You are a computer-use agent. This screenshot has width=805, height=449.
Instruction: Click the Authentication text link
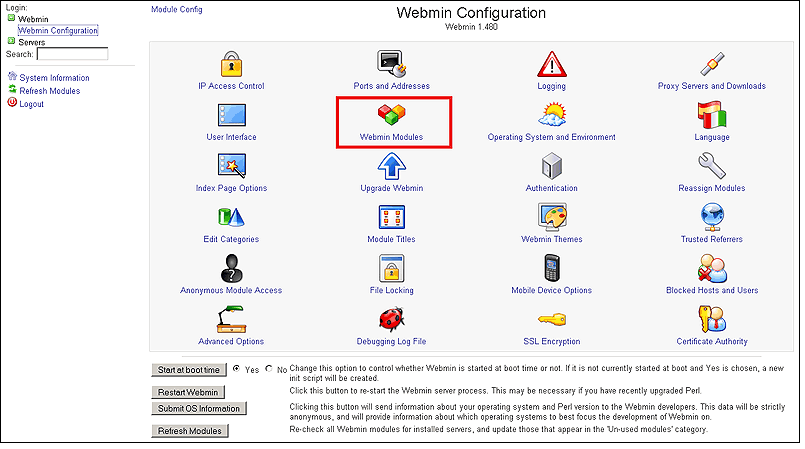pos(552,188)
